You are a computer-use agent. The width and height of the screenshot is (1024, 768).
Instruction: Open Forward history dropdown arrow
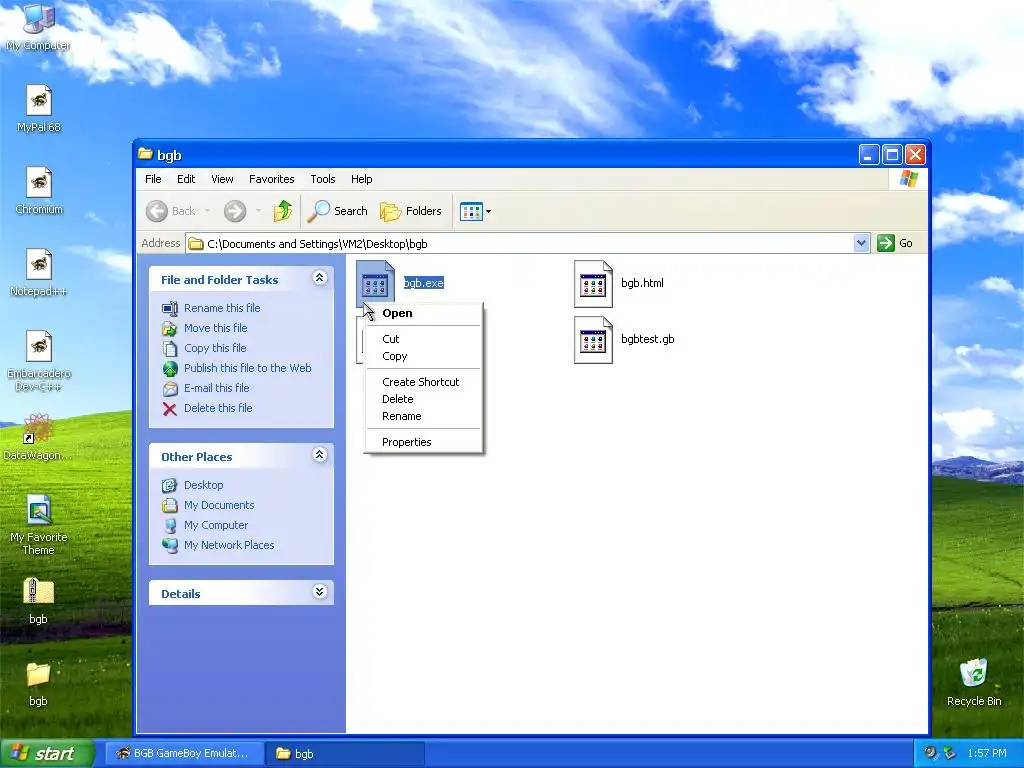coord(258,211)
